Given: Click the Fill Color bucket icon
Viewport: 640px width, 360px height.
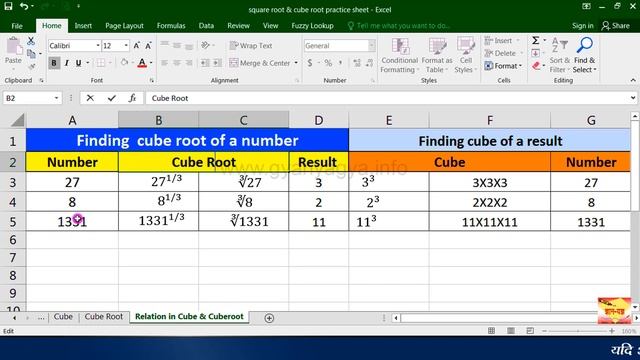Looking at the screenshot, I should (x=124, y=63).
